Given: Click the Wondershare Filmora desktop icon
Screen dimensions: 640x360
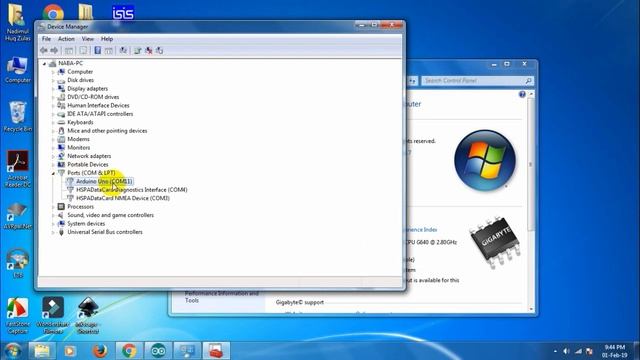Looking at the screenshot, I should pos(53,315).
